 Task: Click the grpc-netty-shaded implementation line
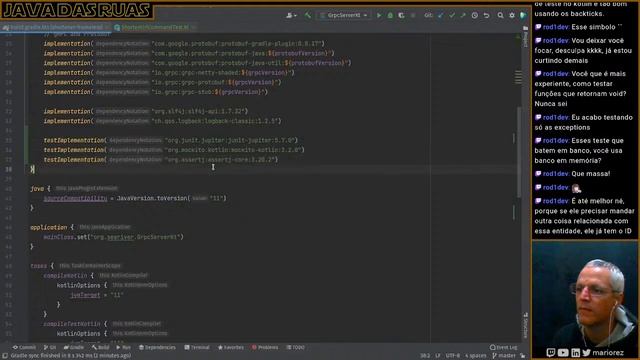169,73
